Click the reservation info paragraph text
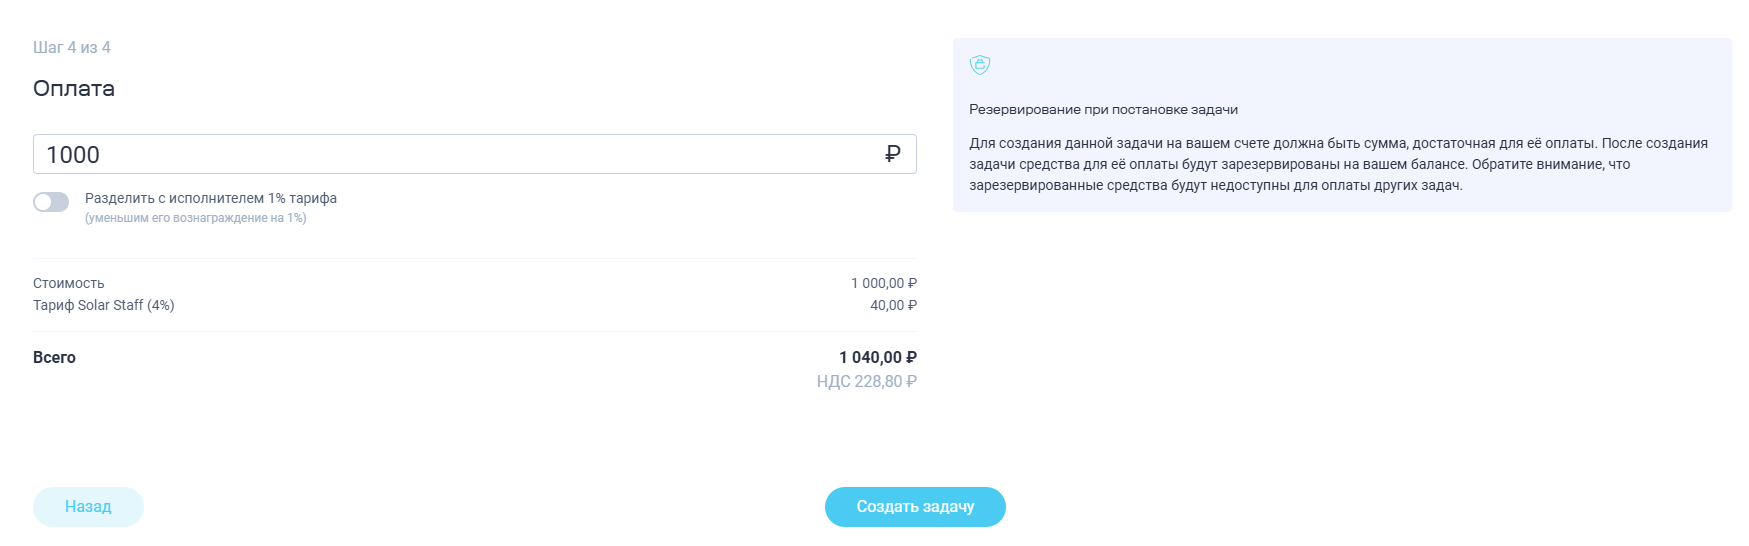The height and width of the screenshot is (546, 1749). (1300, 164)
